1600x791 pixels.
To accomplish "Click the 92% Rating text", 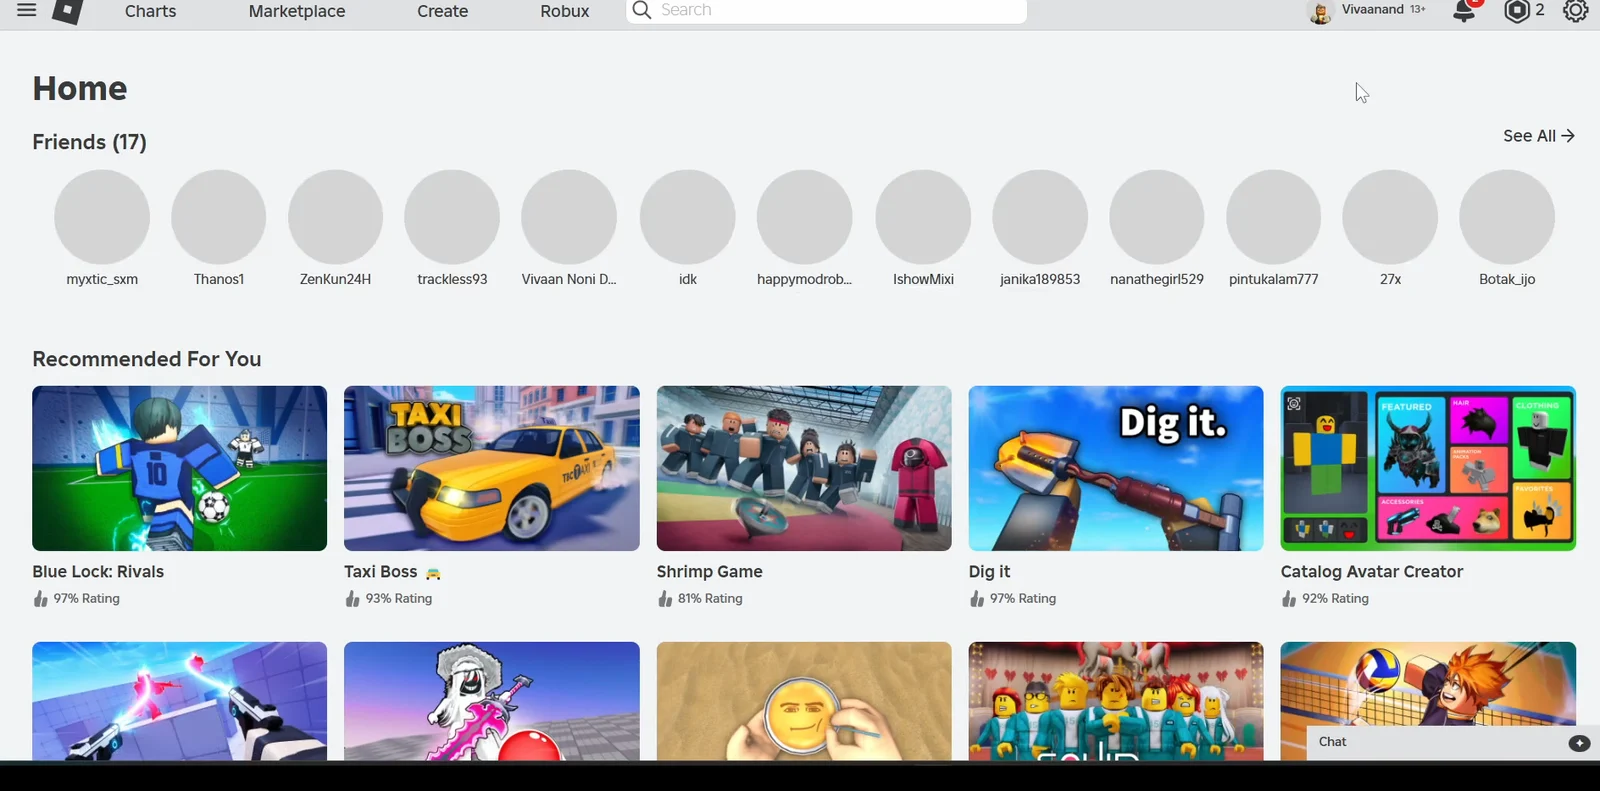I will [1335, 599].
